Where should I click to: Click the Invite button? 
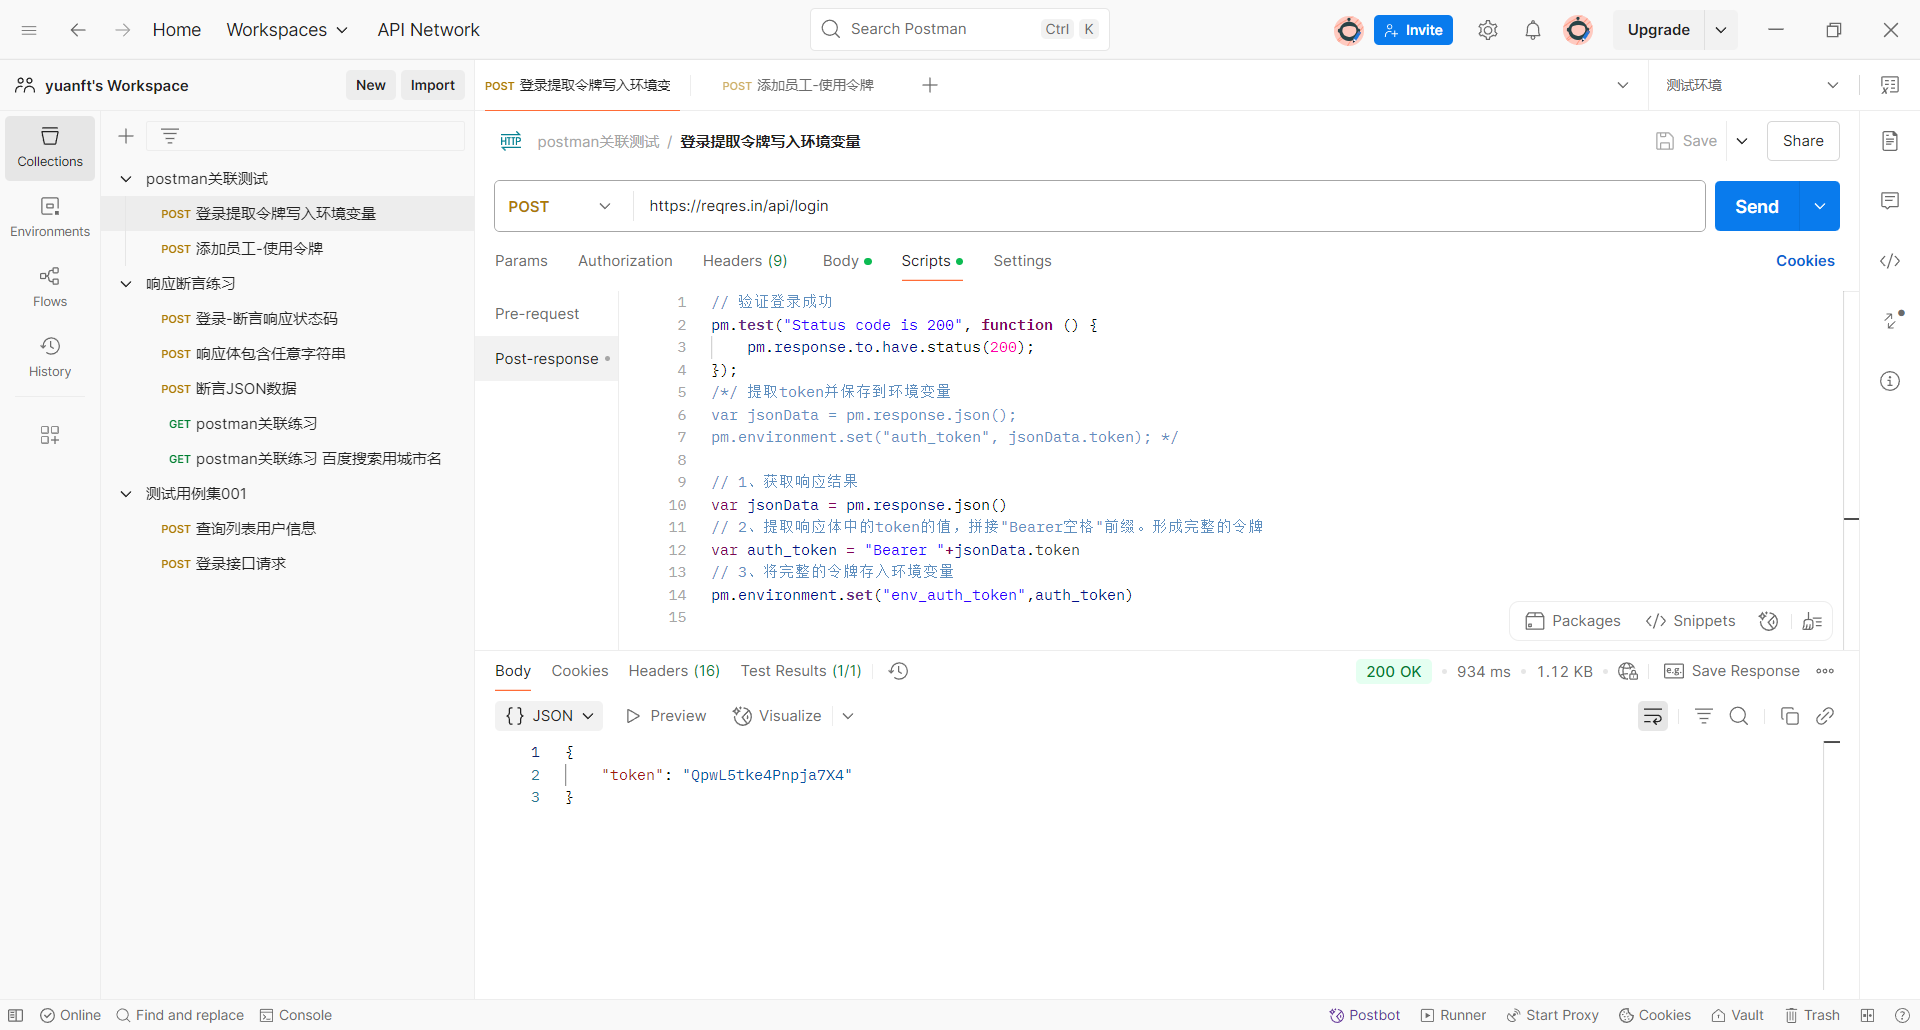point(1413,30)
